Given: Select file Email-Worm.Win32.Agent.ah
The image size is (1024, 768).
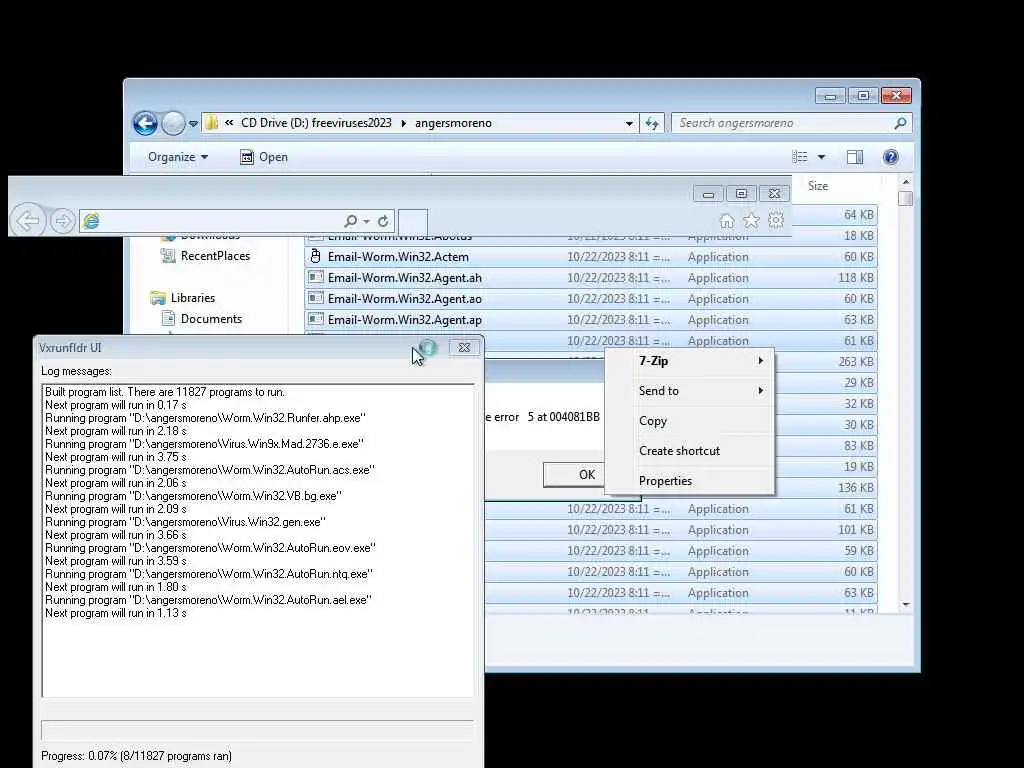Looking at the screenshot, I should click(591, 278).
